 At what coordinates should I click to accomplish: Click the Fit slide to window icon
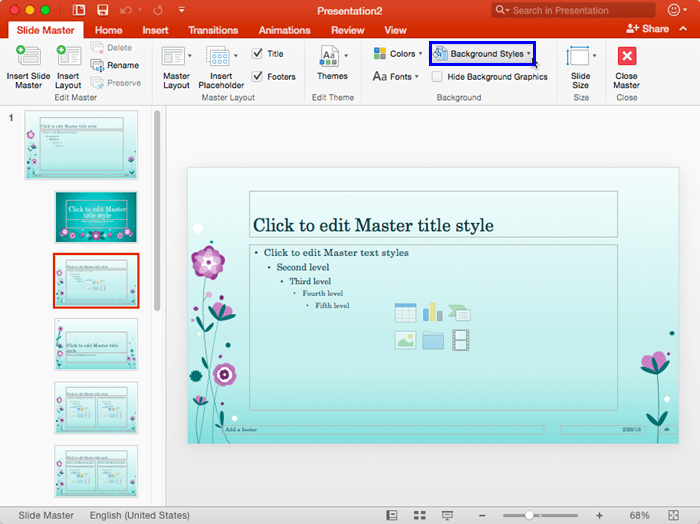pyautogui.click(x=673, y=516)
